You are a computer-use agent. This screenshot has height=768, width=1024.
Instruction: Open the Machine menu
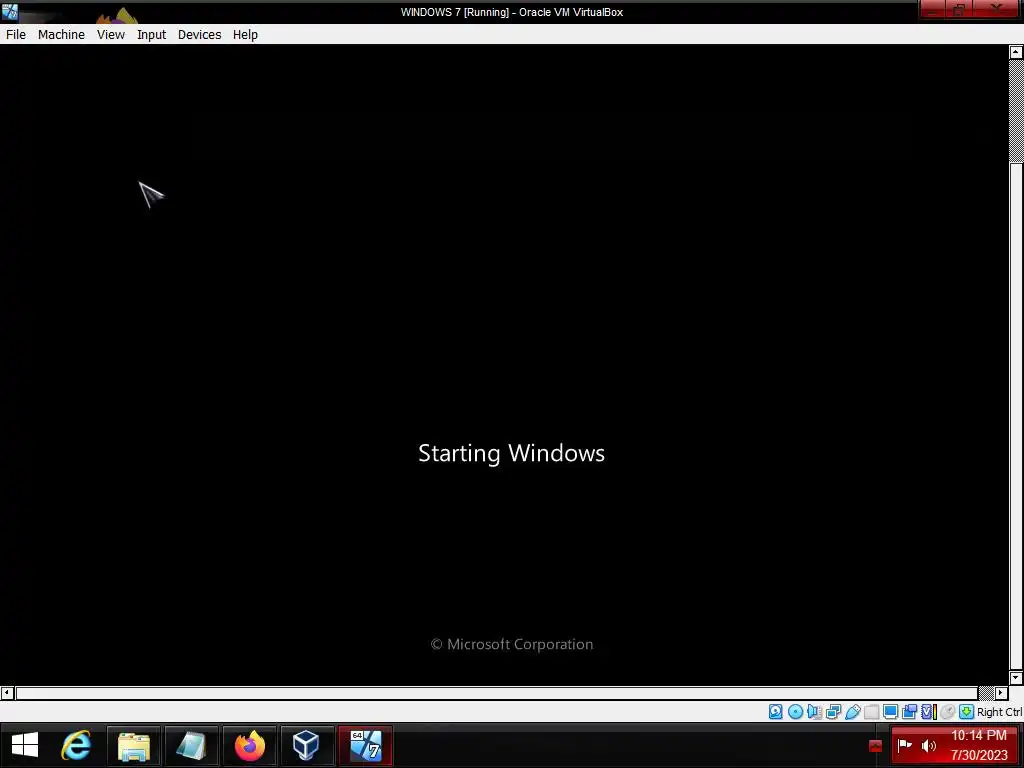pyautogui.click(x=61, y=35)
